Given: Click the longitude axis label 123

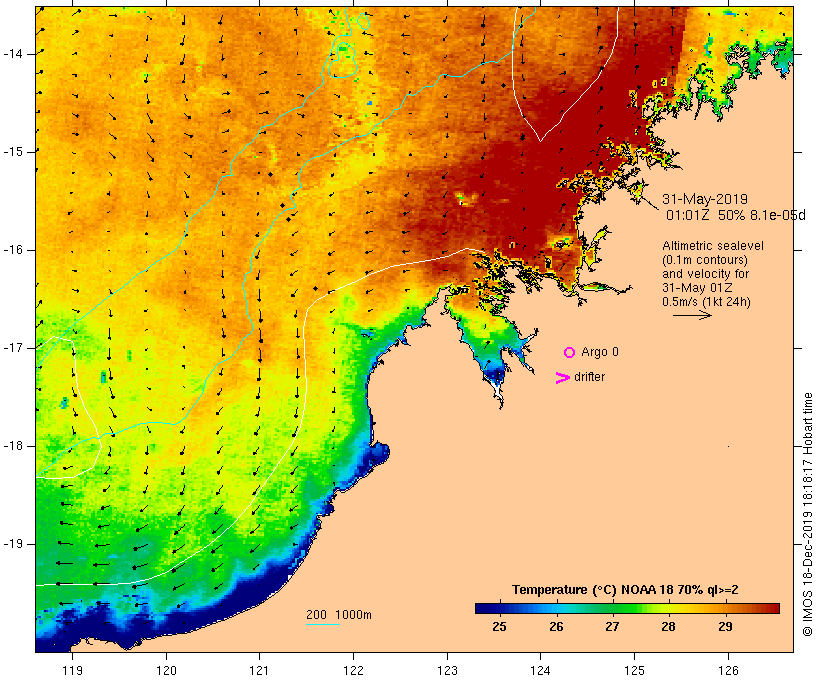Looking at the screenshot, I should pos(447,670).
